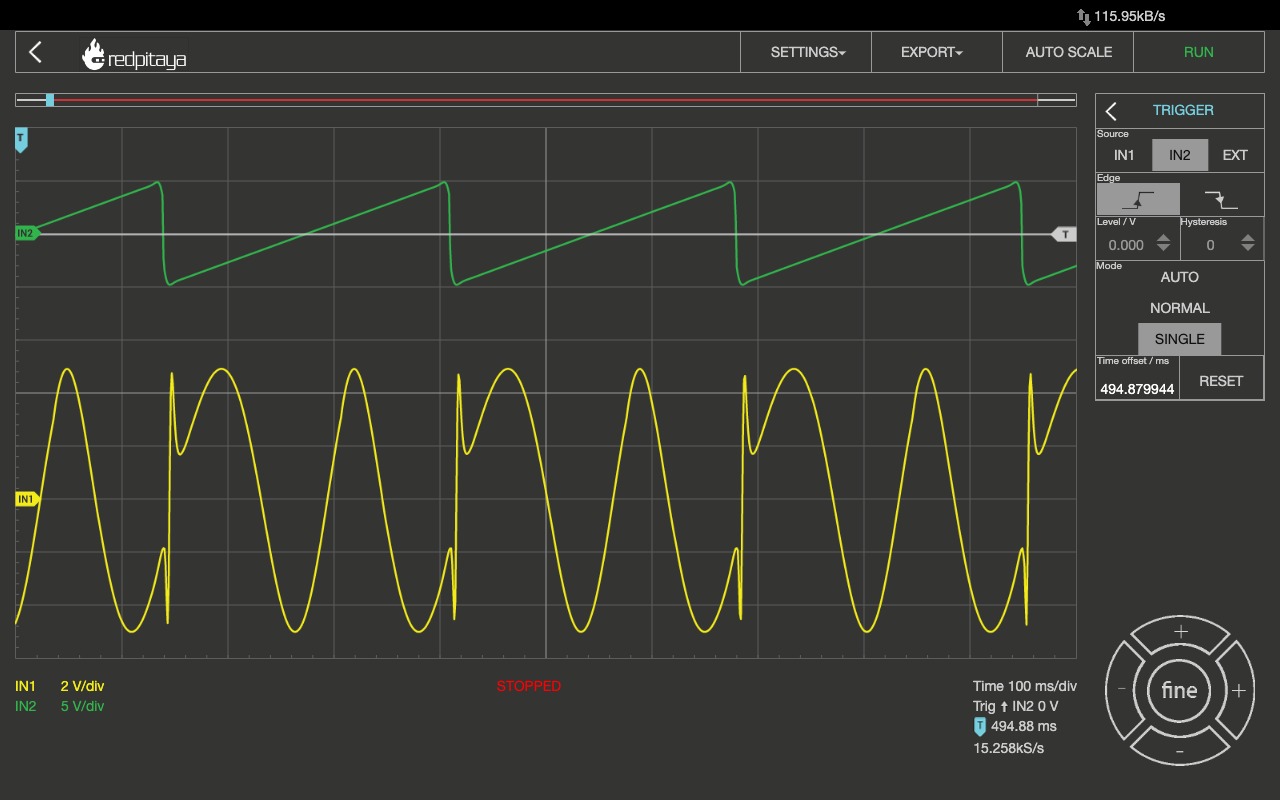Click the blue handle on the buffer overview bar

[50, 100]
